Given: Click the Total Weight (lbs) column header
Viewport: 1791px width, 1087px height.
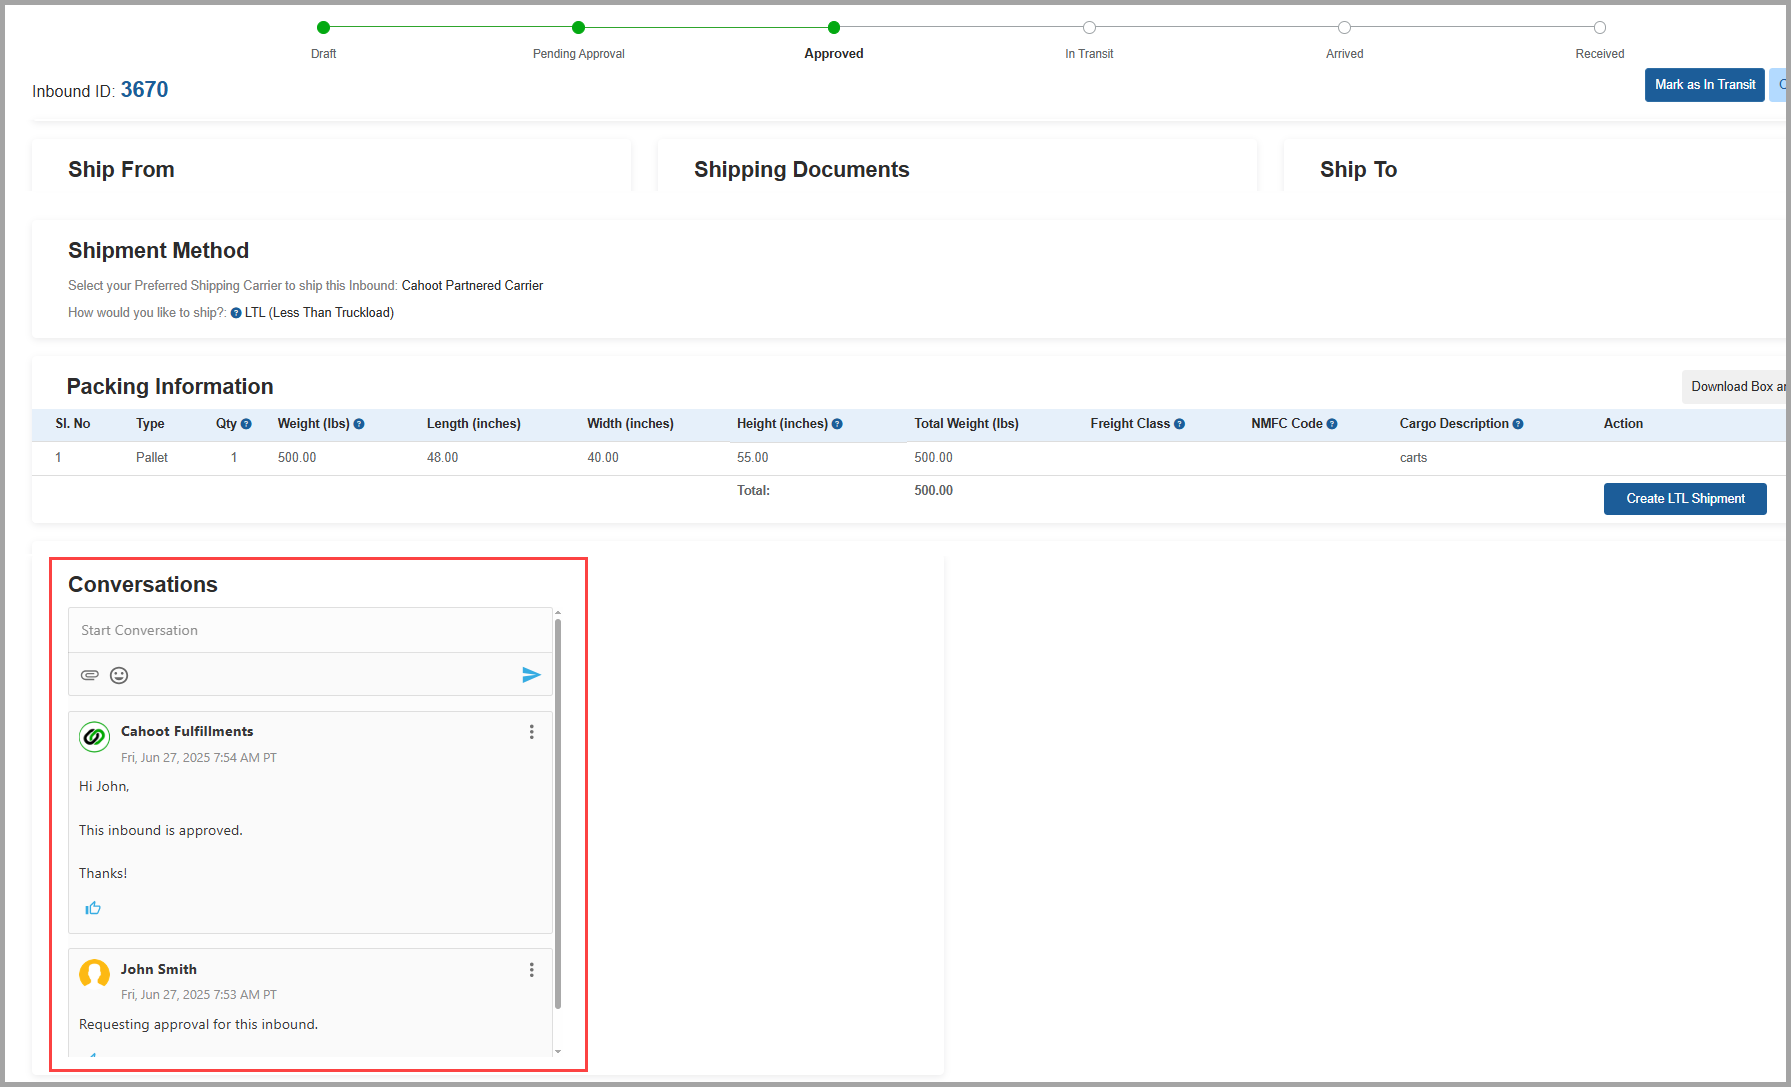Looking at the screenshot, I should [966, 424].
